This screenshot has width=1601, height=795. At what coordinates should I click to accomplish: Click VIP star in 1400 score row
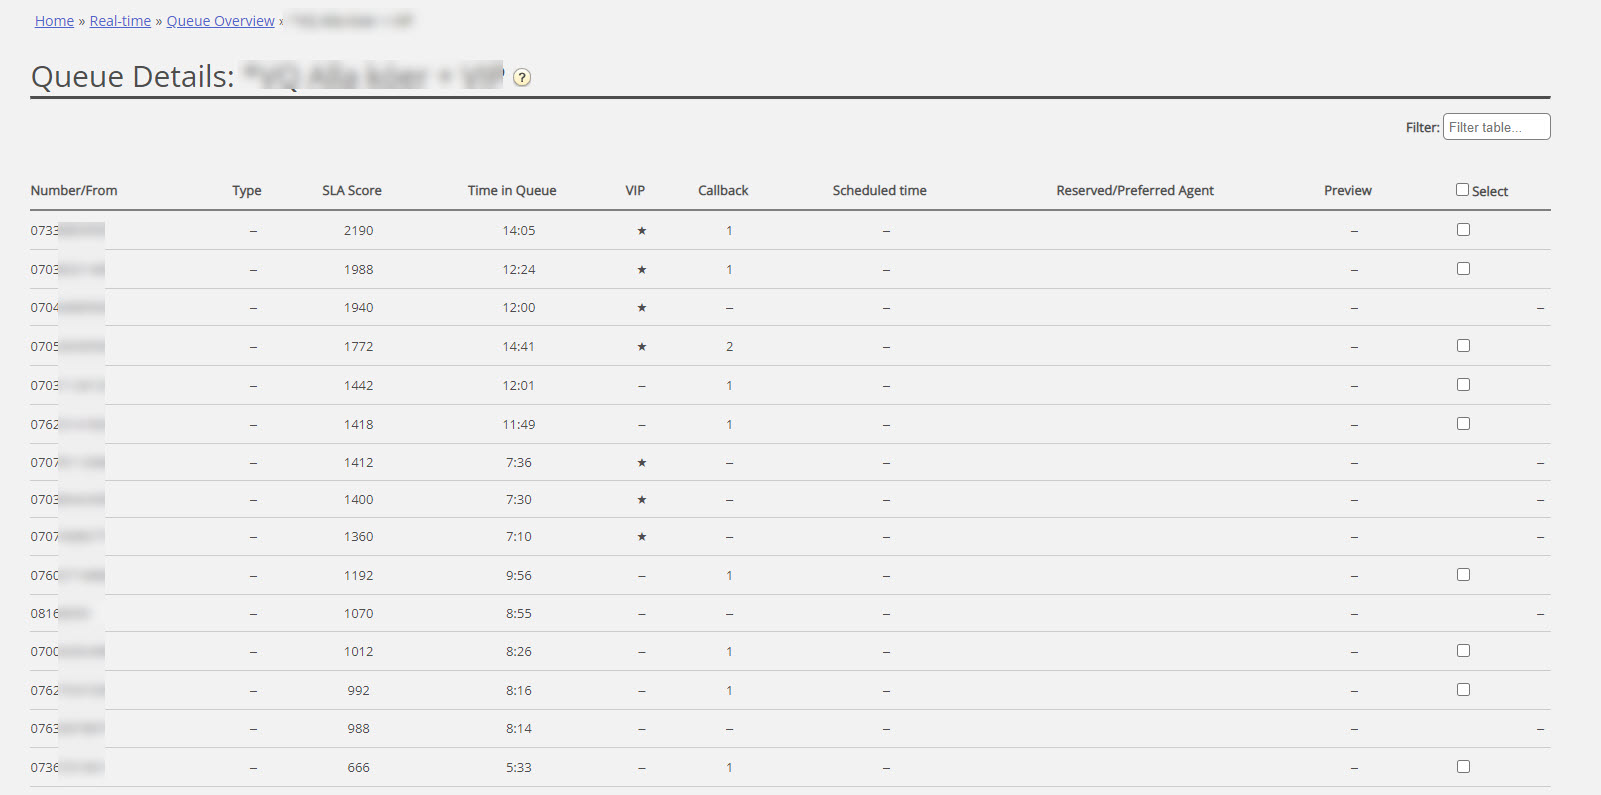click(642, 500)
